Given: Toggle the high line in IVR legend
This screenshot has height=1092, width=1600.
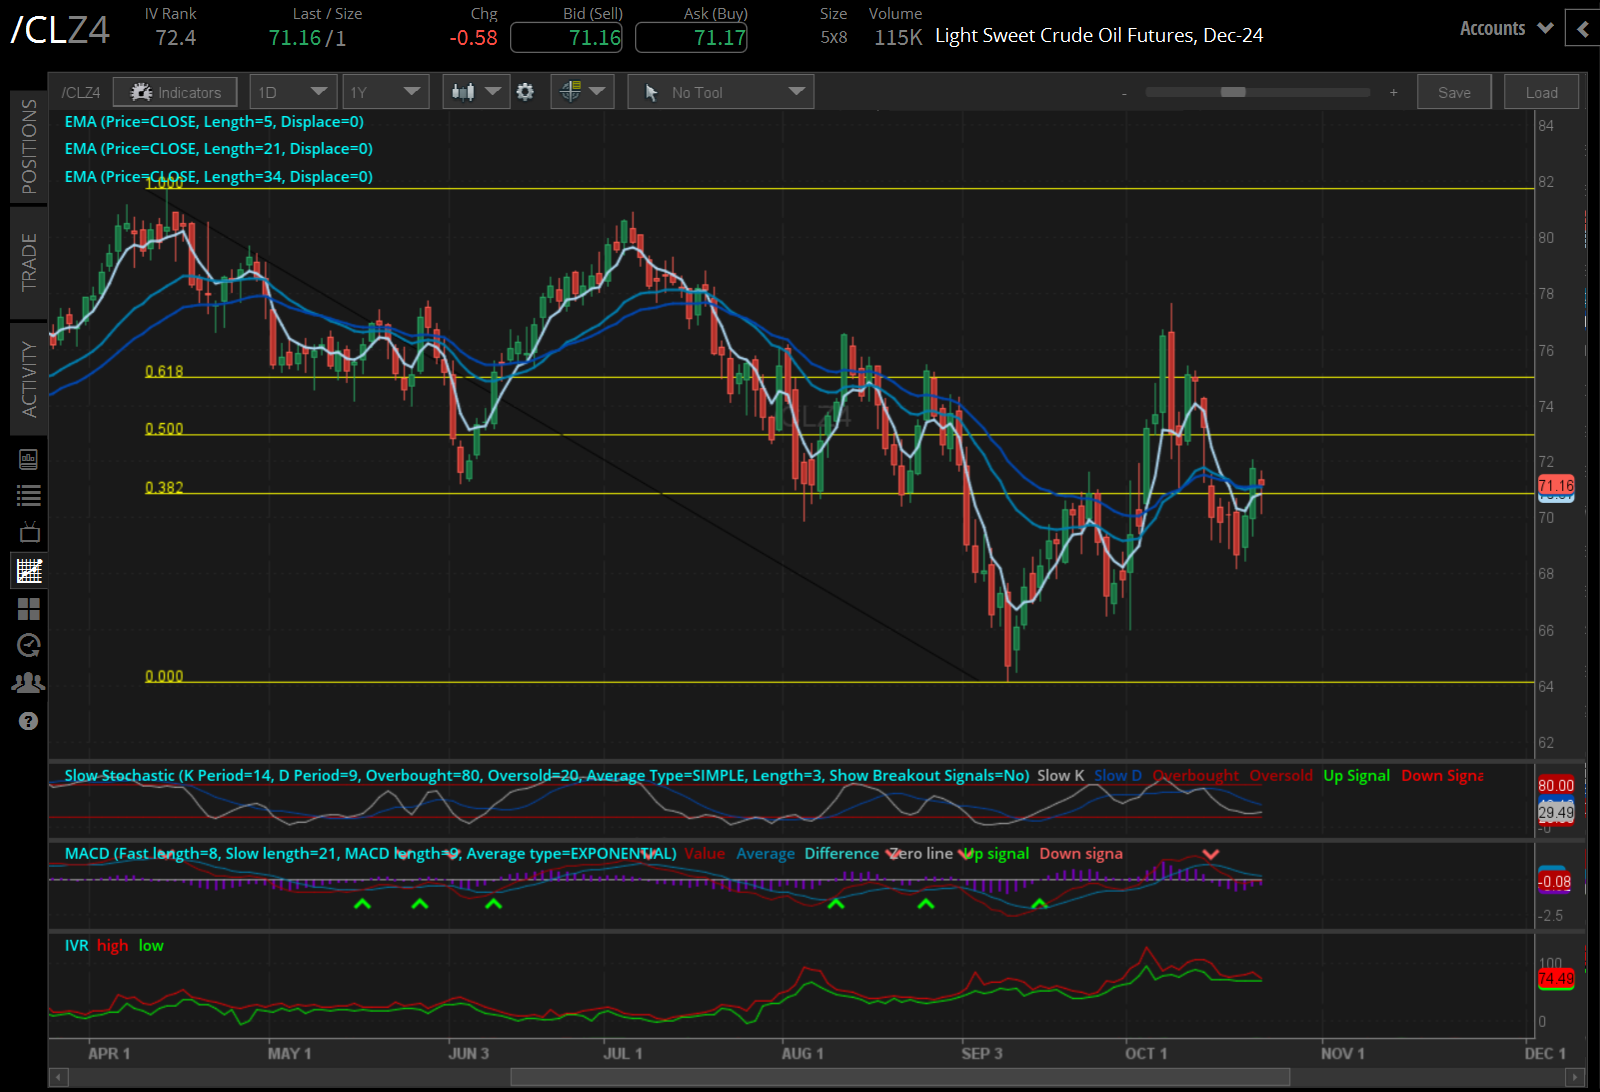Looking at the screenshot, I should click(x=113, y=945).
